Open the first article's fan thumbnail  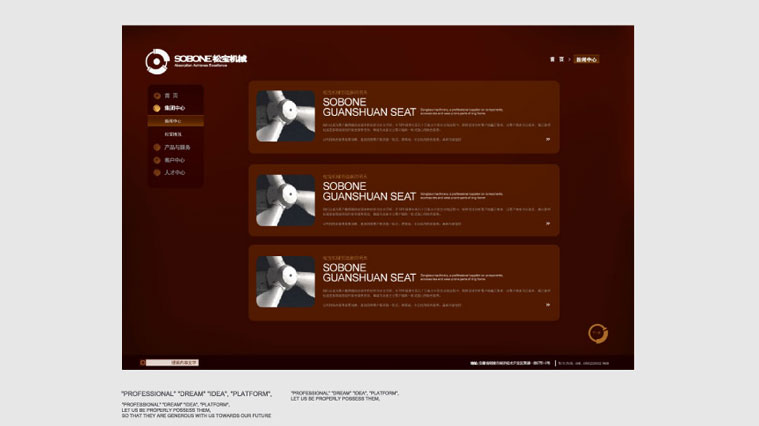point(285,117)
